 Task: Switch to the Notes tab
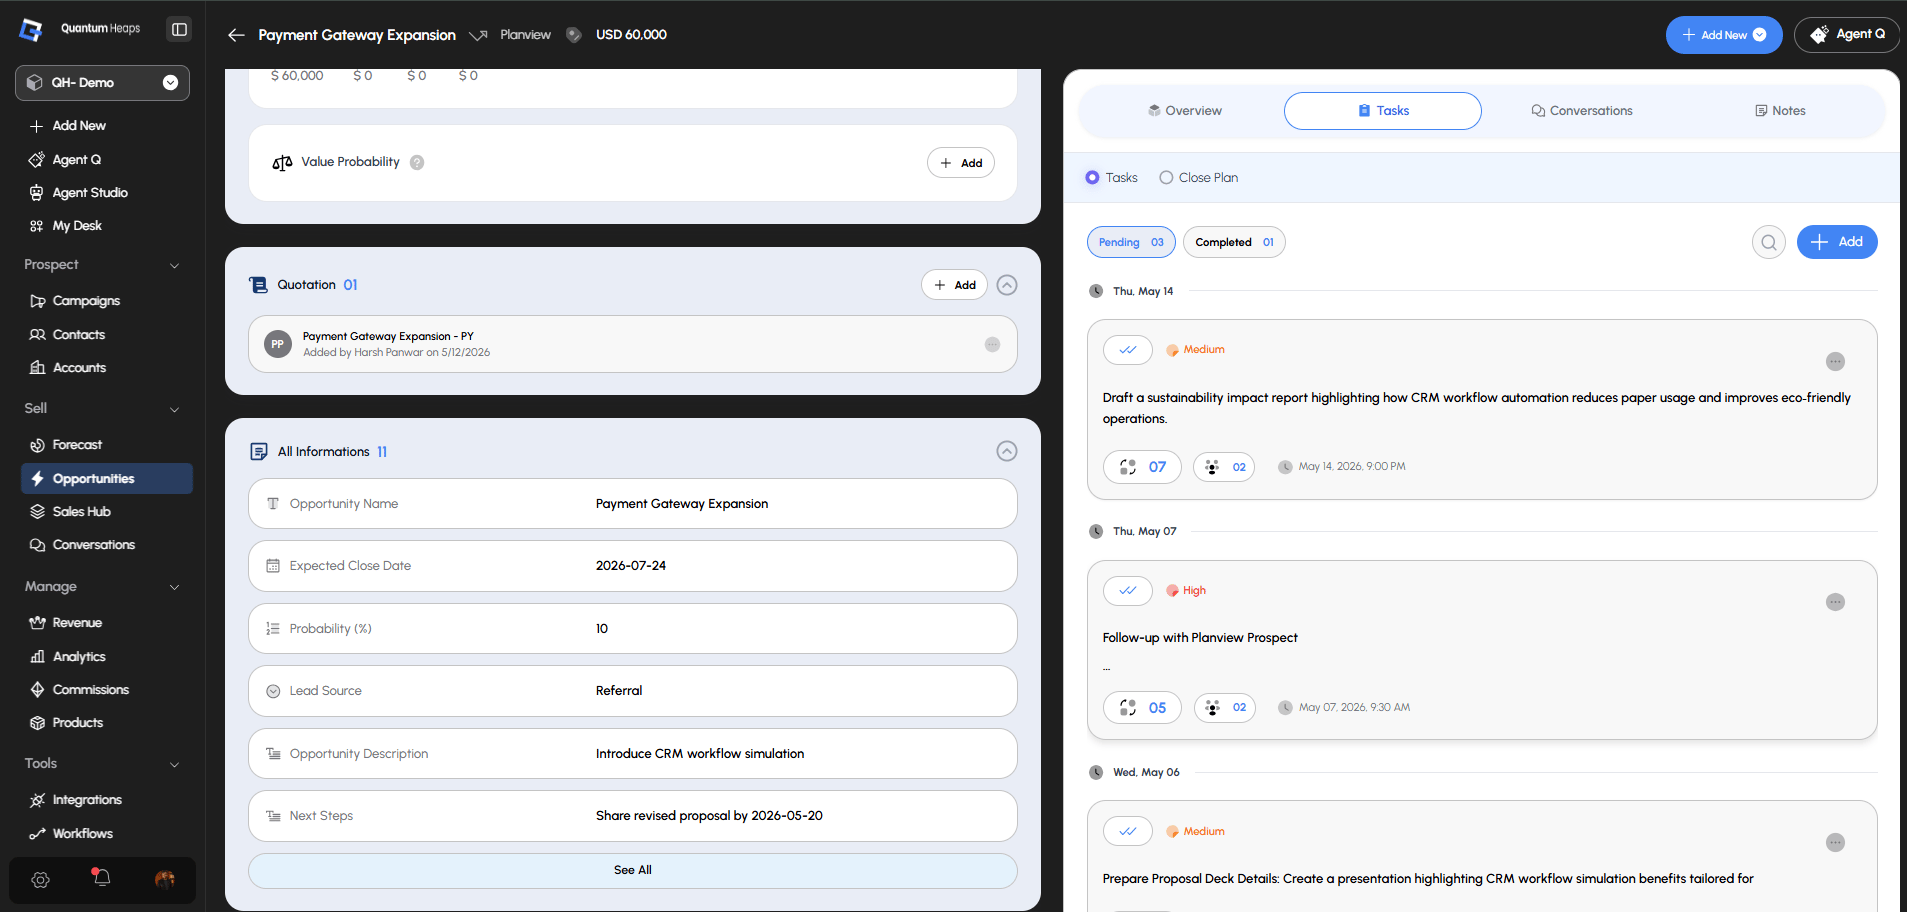point(1780,111)
